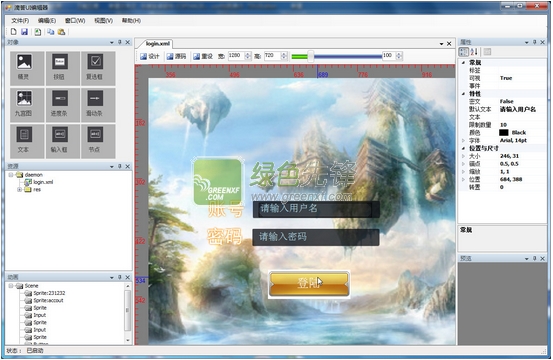Open the 对象 panel options dropdown
The height and width of the screenshot is (360, 553).
coord(112,43)
